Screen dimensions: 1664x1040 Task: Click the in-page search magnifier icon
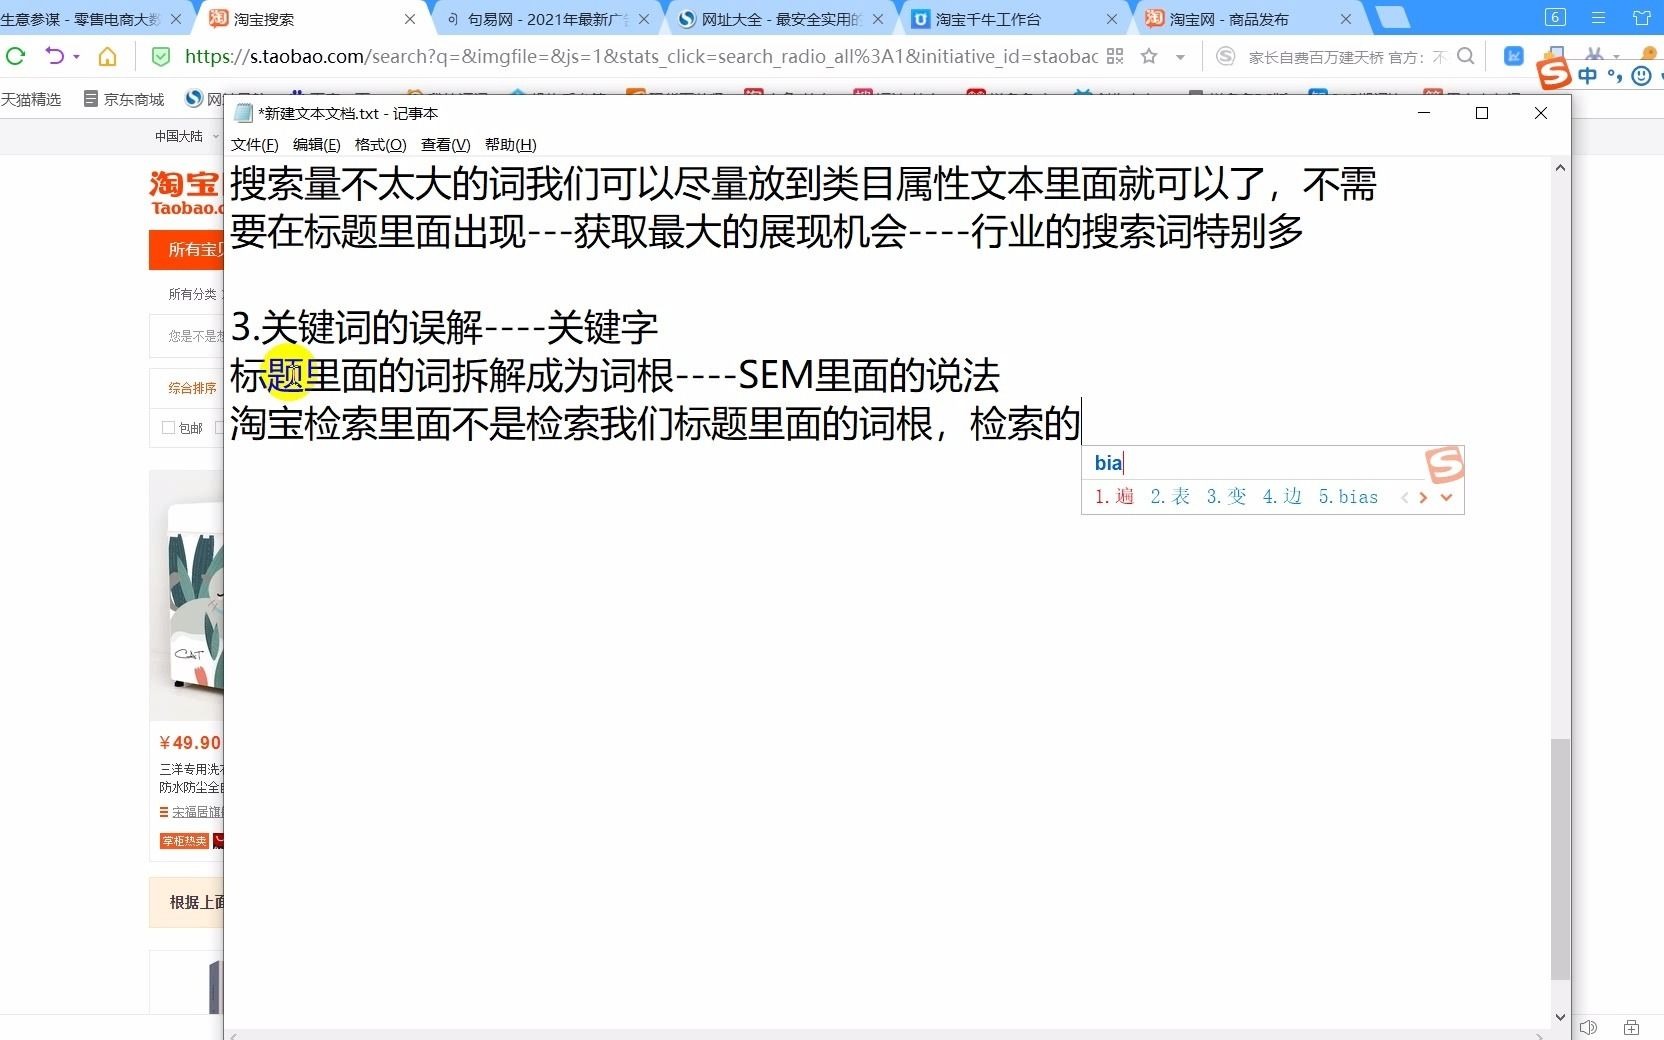[x=1466, y=57]
